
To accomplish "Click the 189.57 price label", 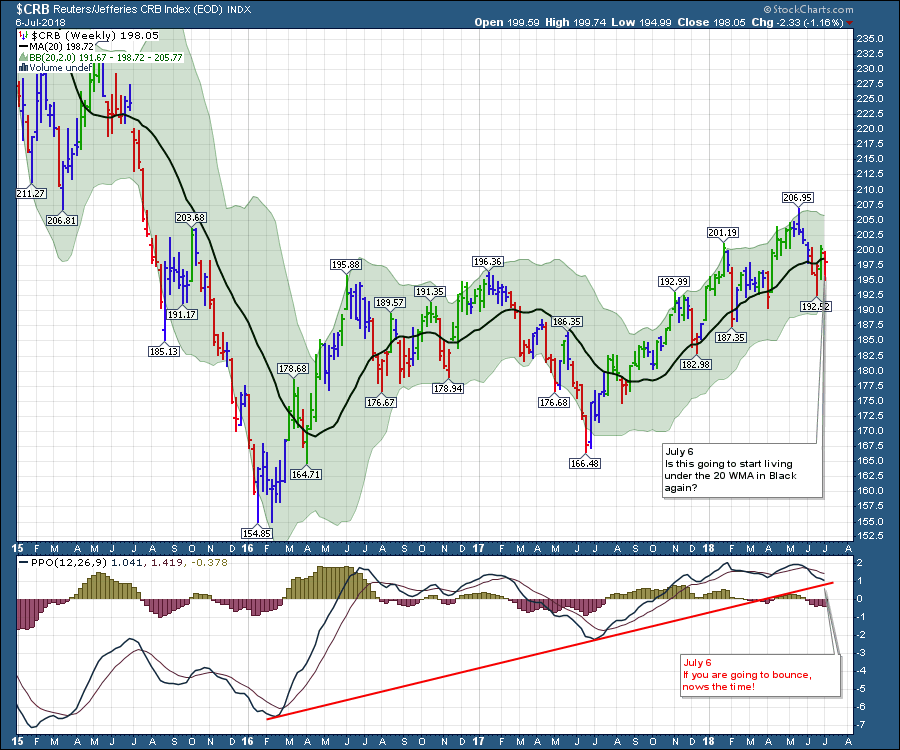I will (x=390, y=302).
